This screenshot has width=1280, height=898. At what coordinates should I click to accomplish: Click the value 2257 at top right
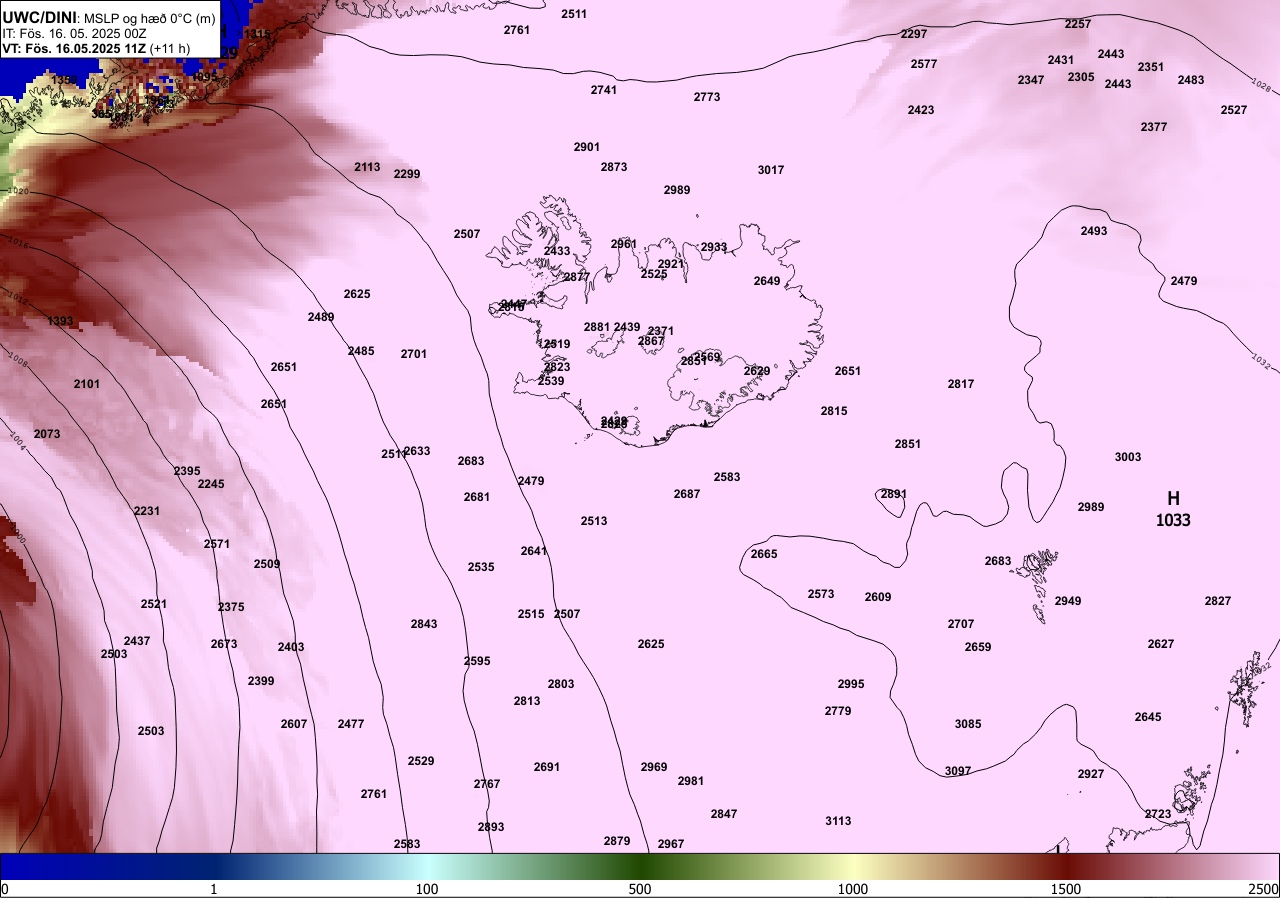coord(1078,24)
